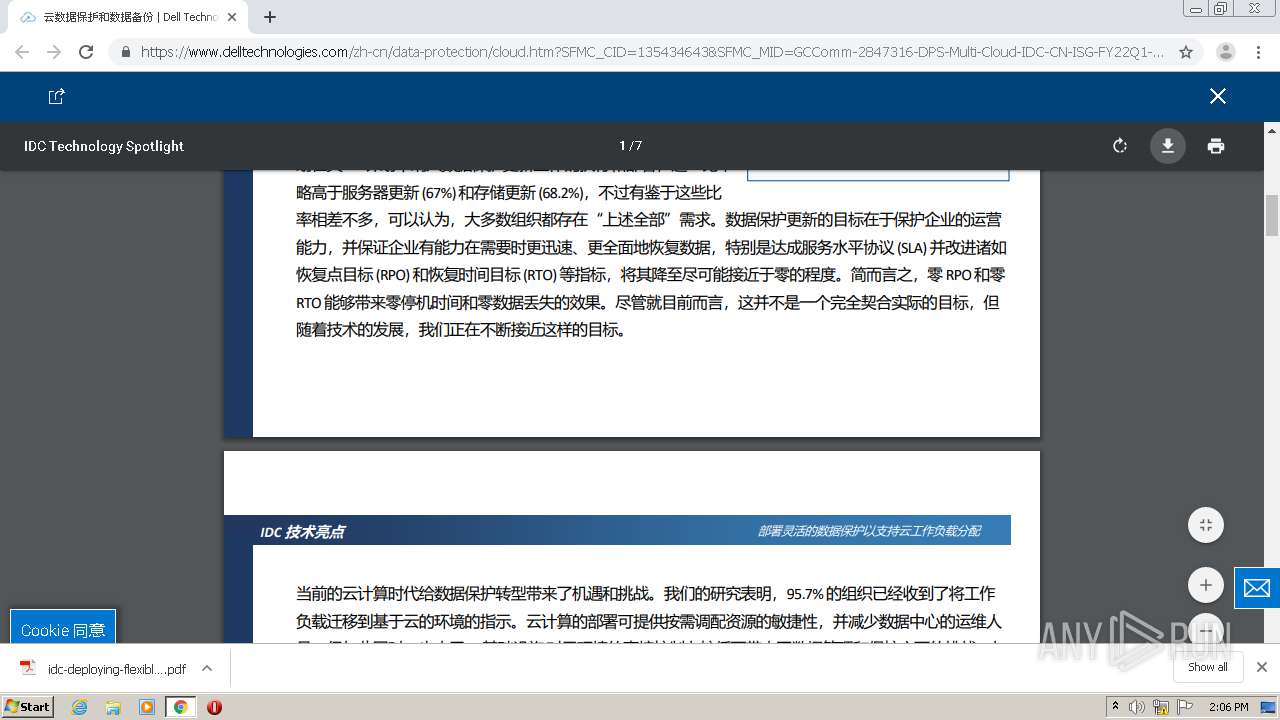Close the PDF overlay with X
1280x720 pixels.
click(x=1217, y=96)
